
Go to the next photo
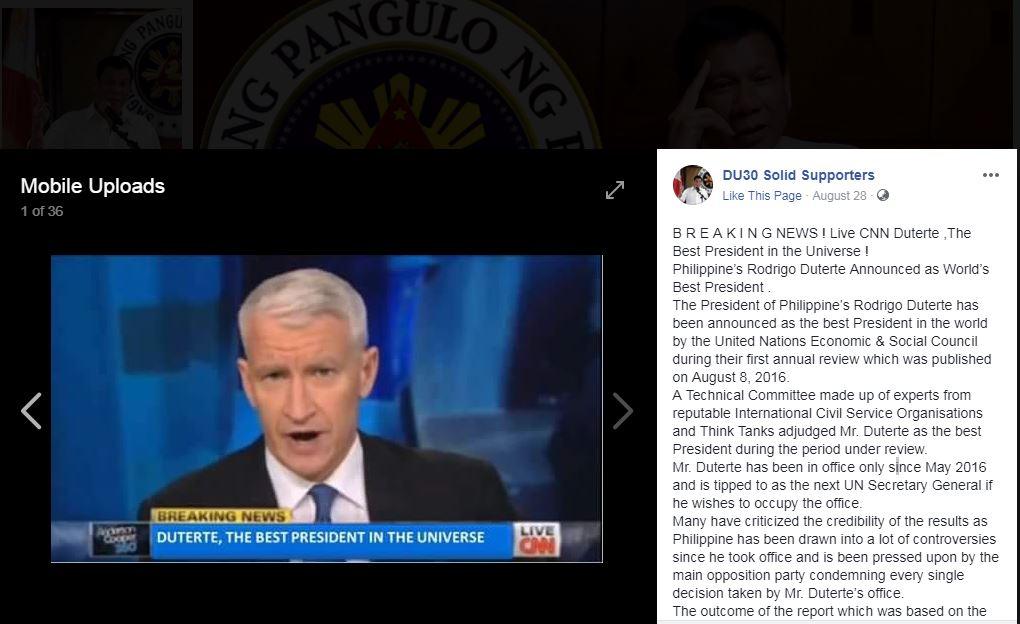[623, 411]
